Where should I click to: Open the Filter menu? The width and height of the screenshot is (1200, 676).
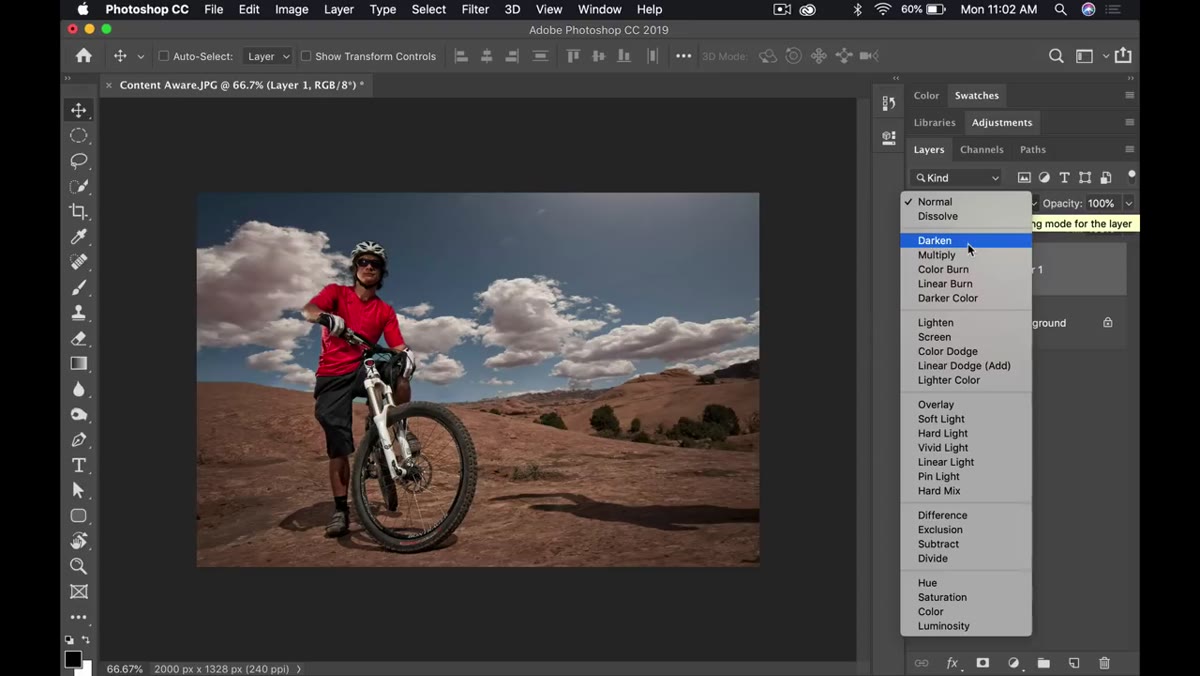click(x=475, y=9)
